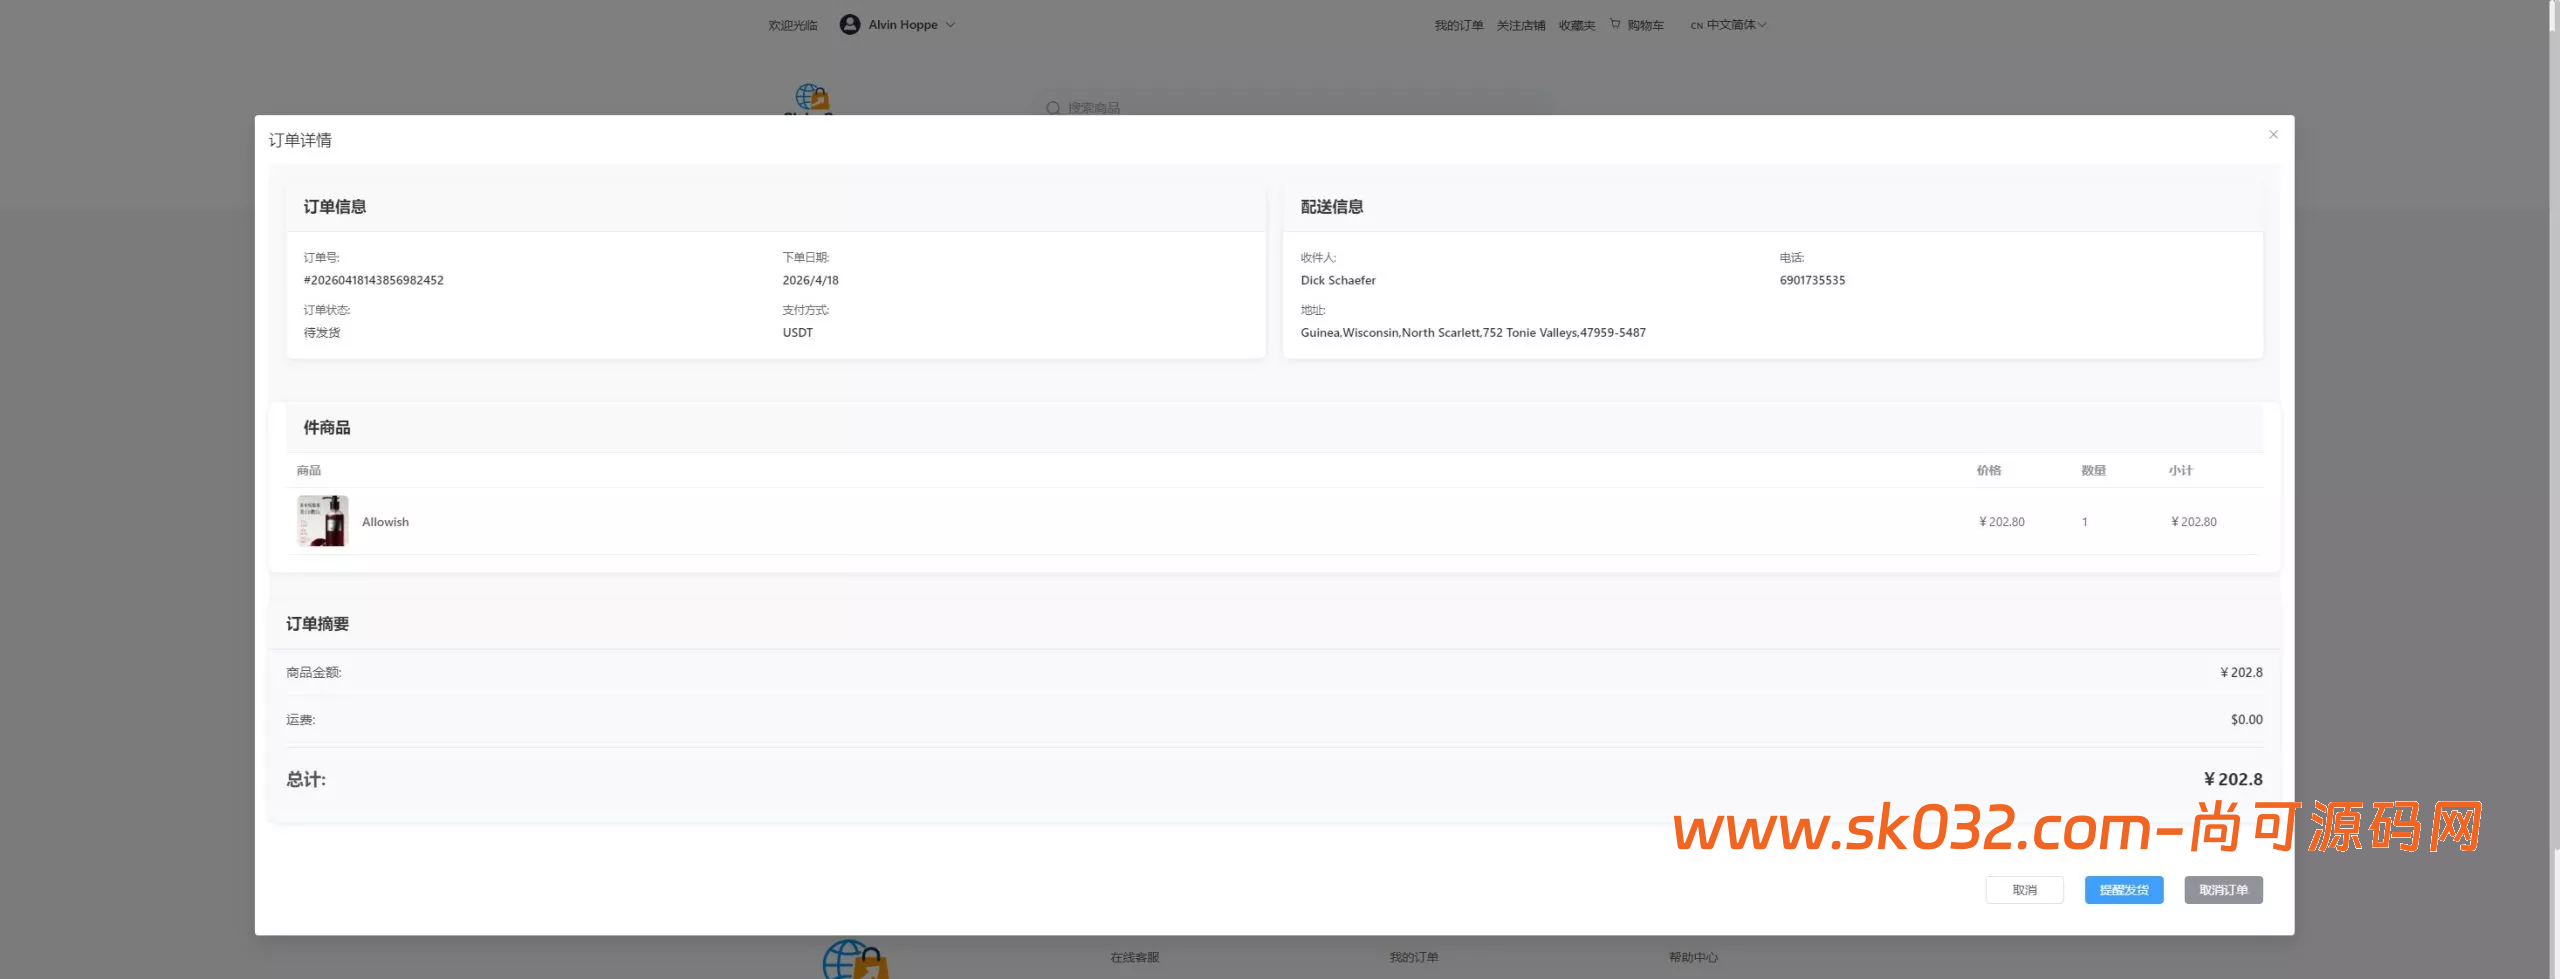Expand the 中文简体 language dropdown
This screenshot has height=979, width=2560.
[1729, 25]
